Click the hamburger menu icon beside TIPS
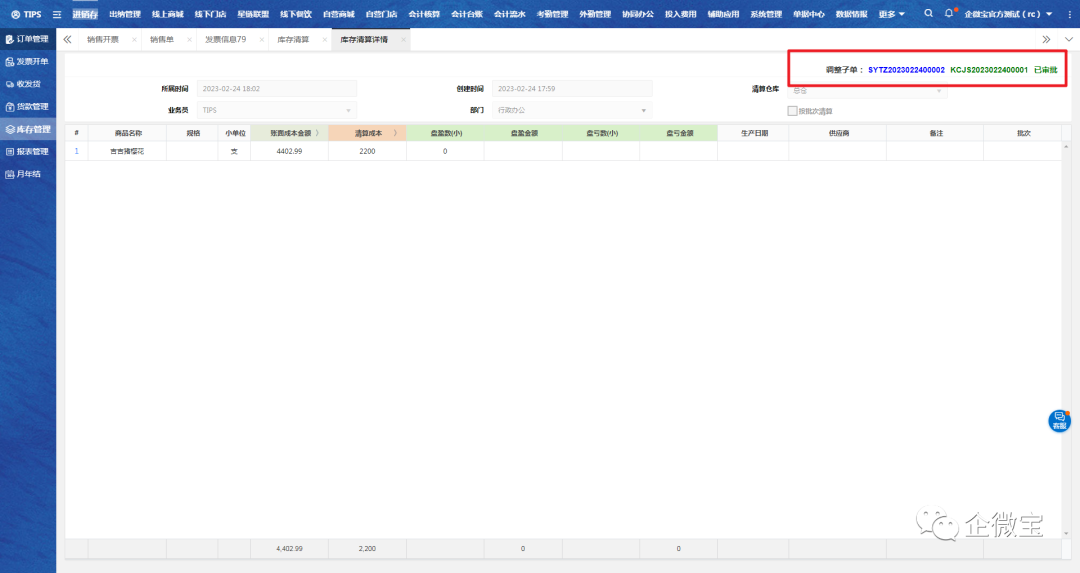Screen dimensions: 1080x573 point(57,14)
